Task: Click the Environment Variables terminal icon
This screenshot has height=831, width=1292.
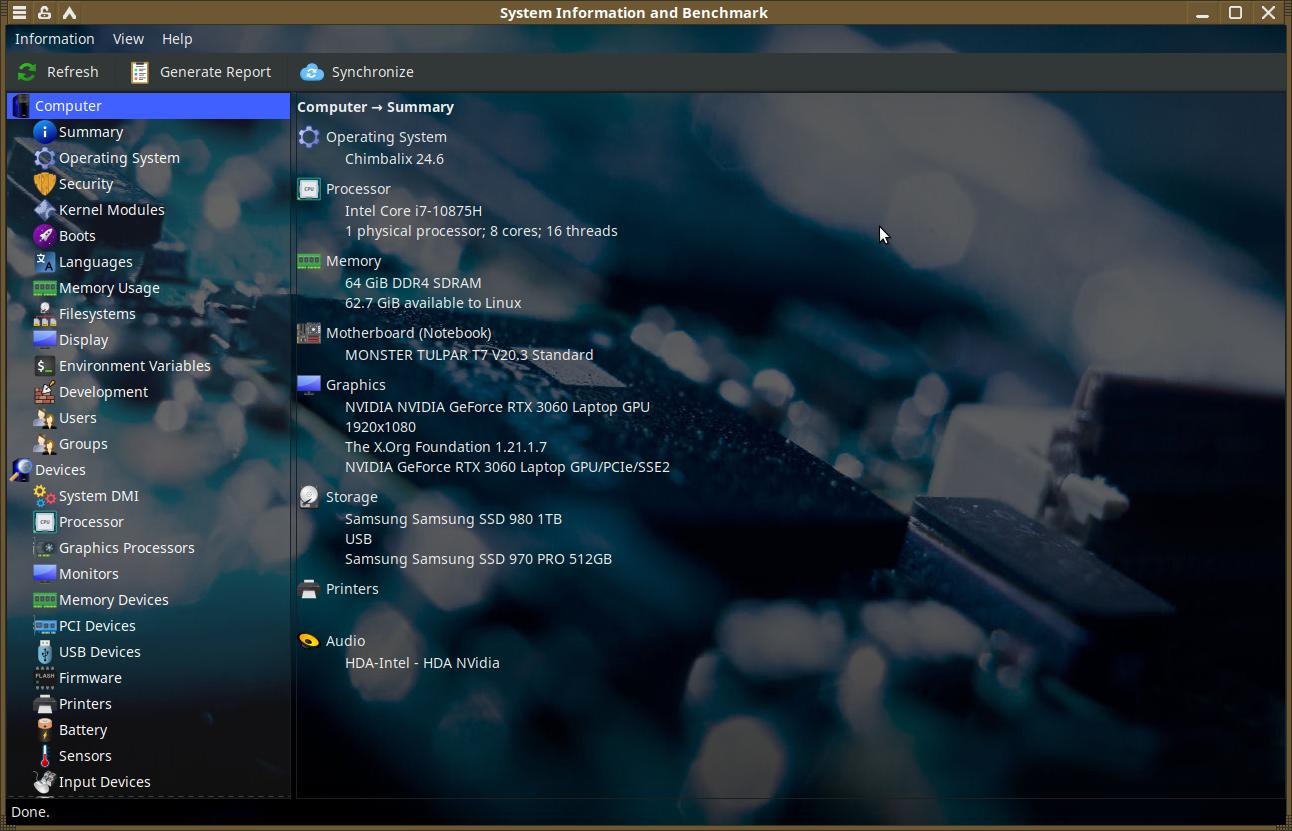Action: click(44, 366)
